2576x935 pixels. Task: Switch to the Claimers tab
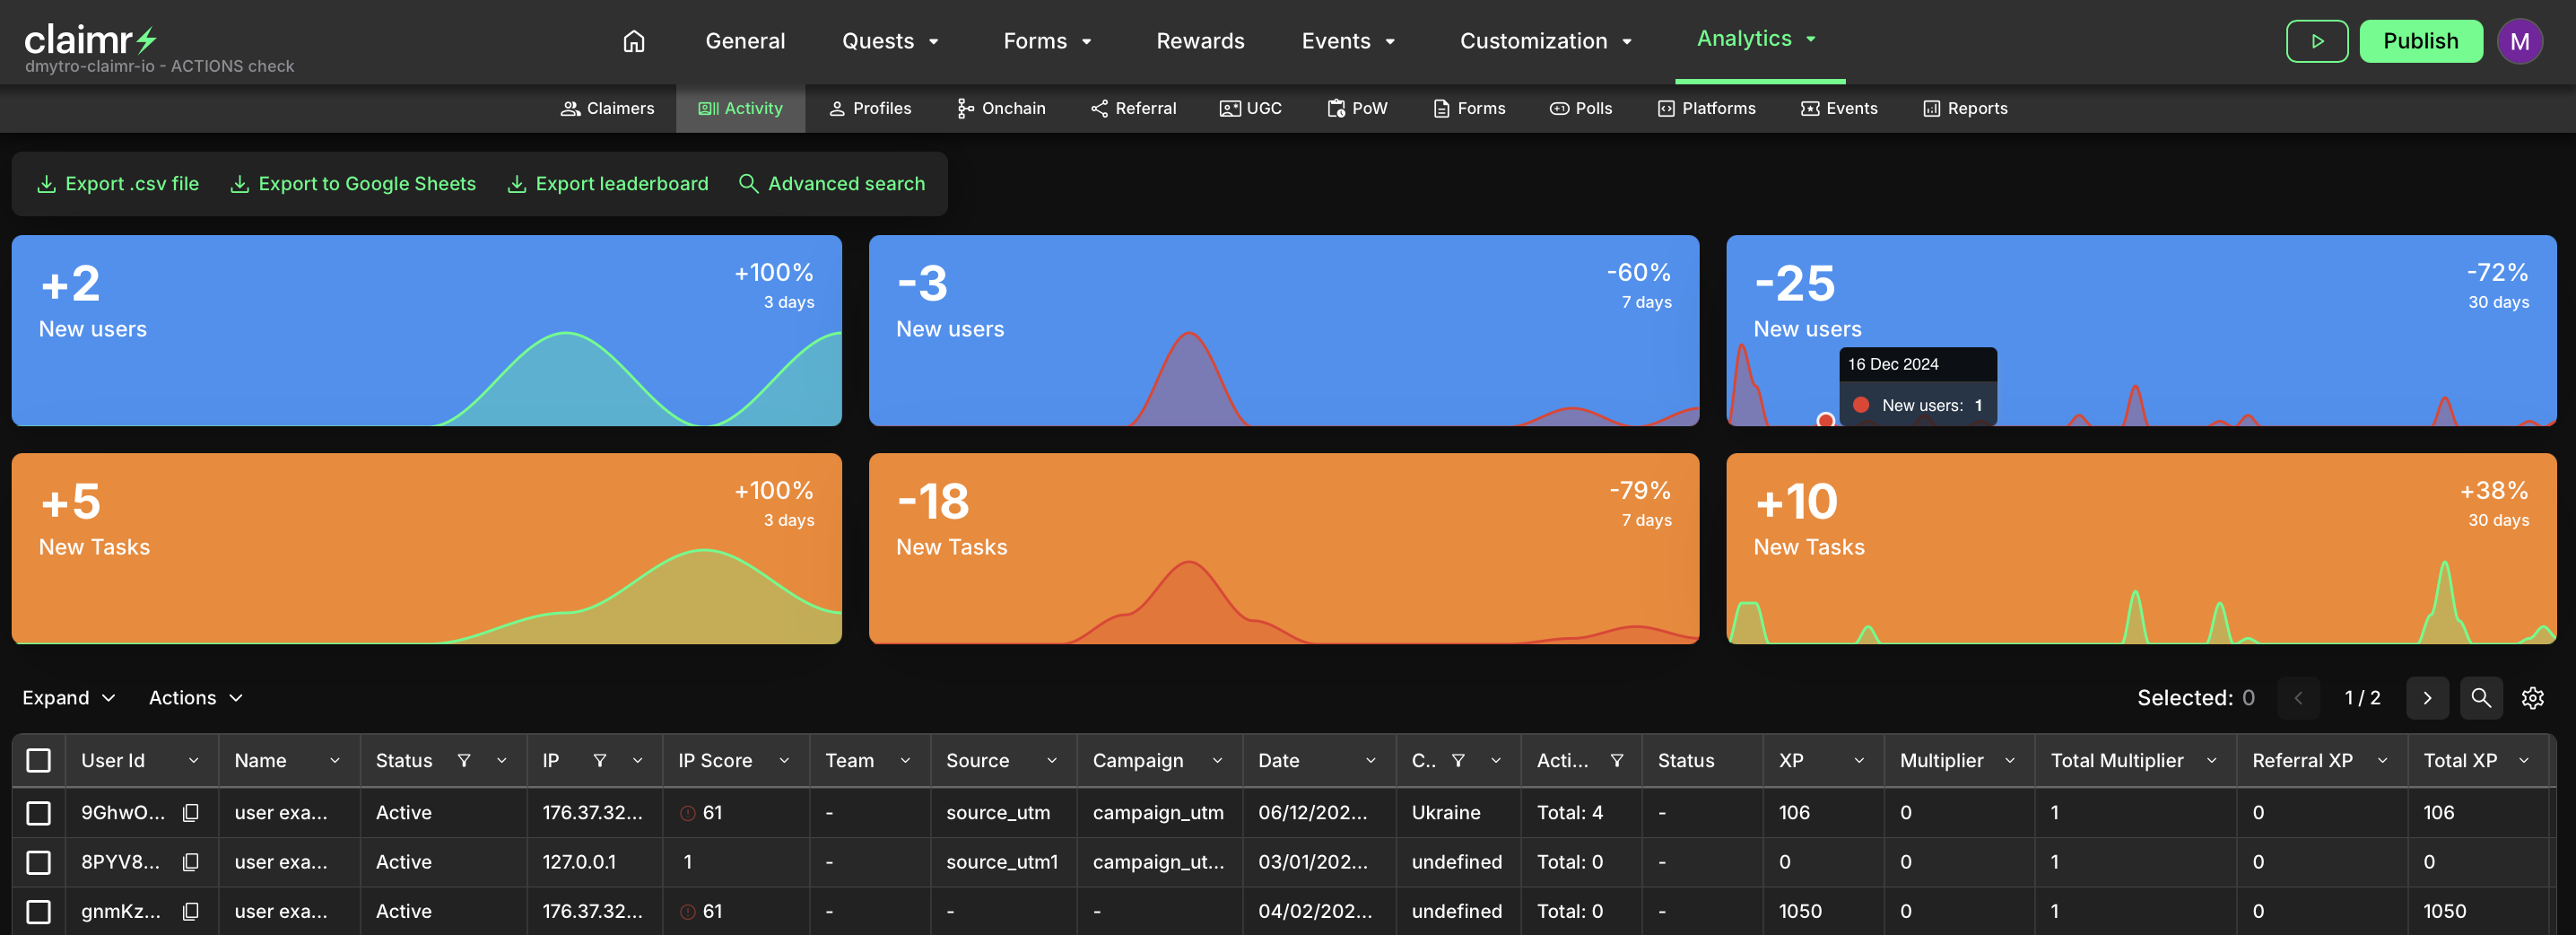(x=607, y=108)
